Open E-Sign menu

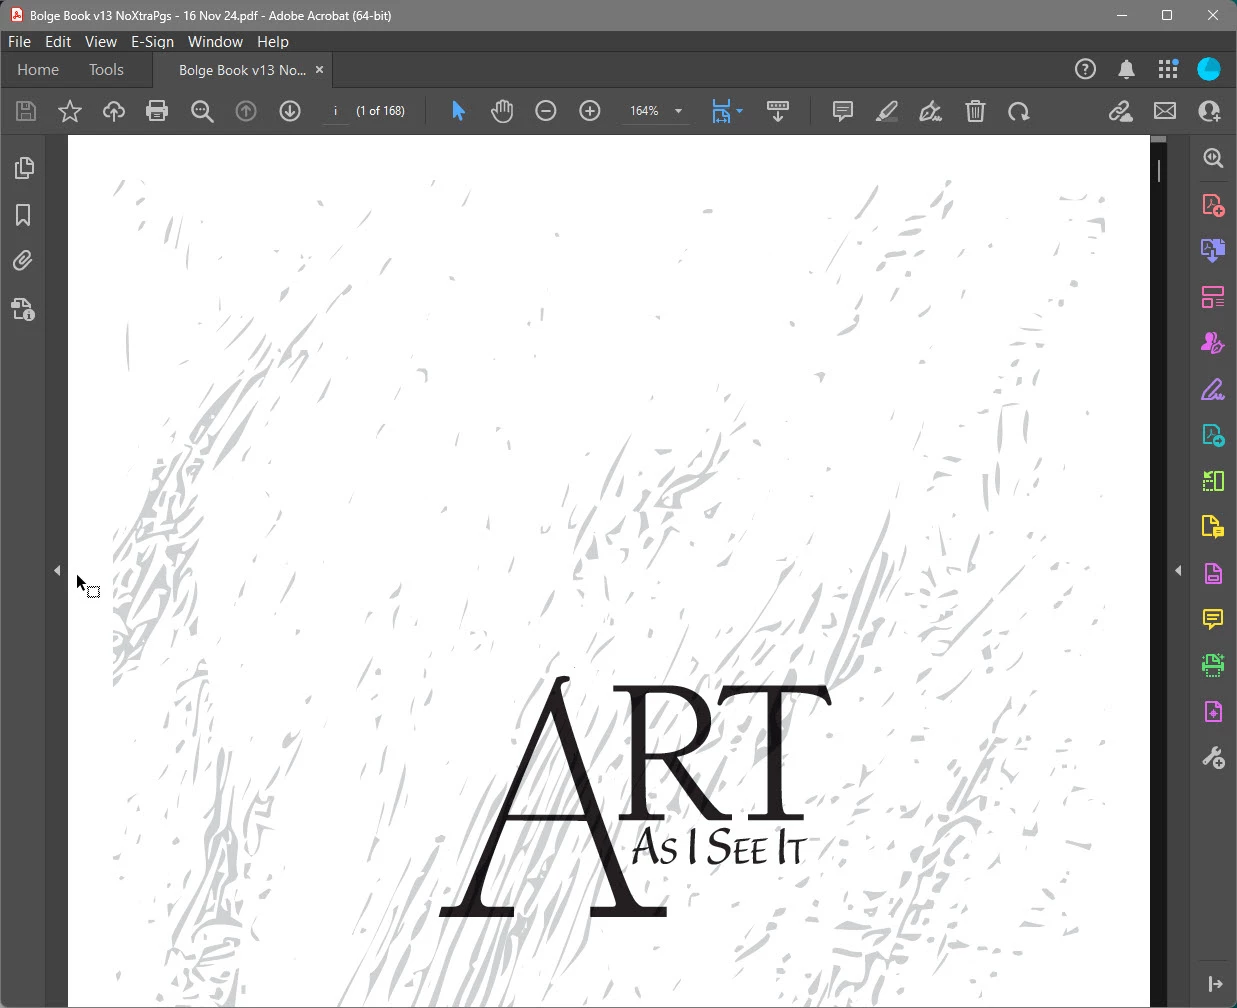click(152, 42)
